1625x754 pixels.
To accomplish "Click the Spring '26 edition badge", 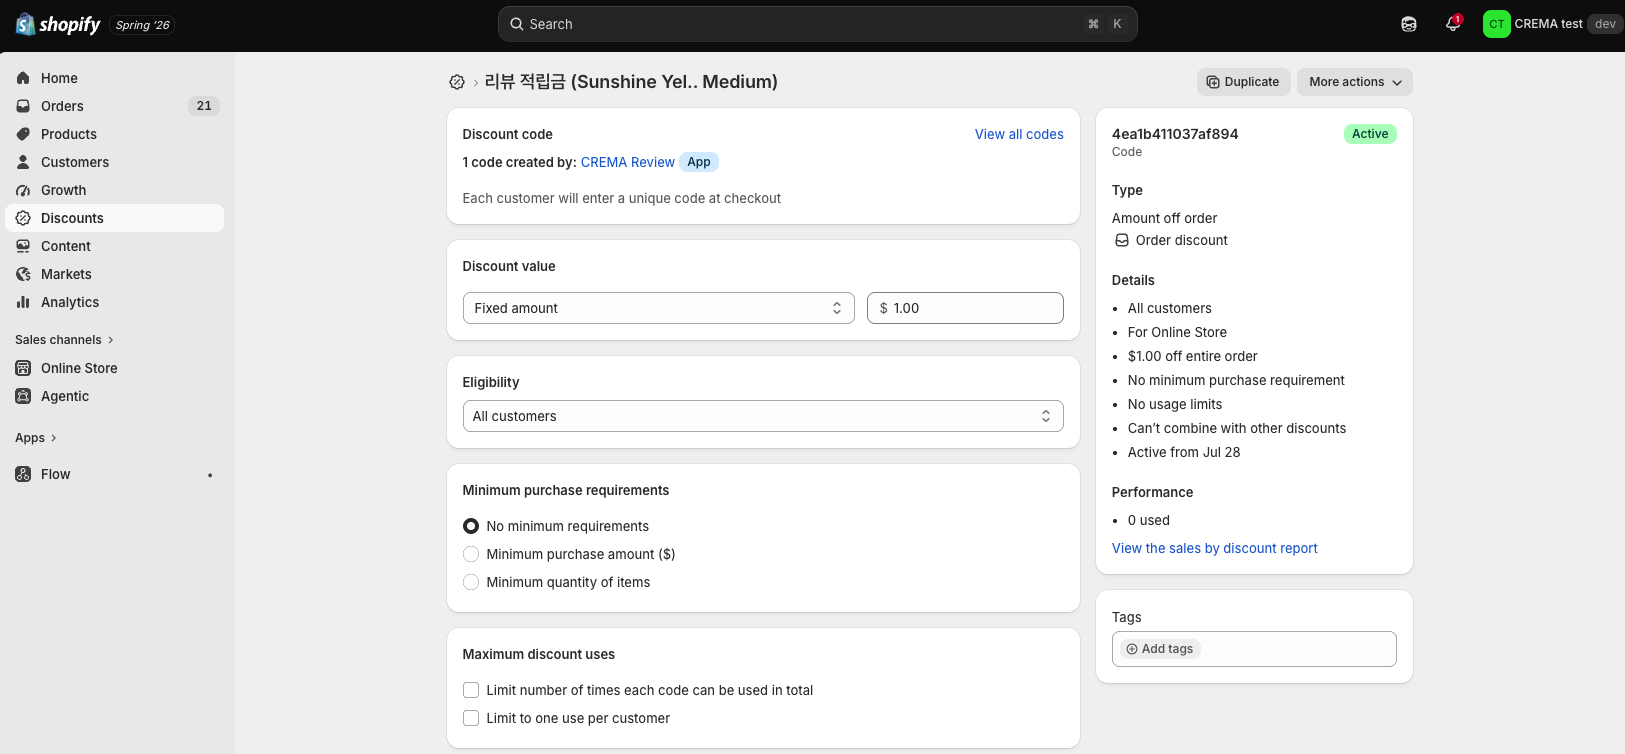I will 143,25.
